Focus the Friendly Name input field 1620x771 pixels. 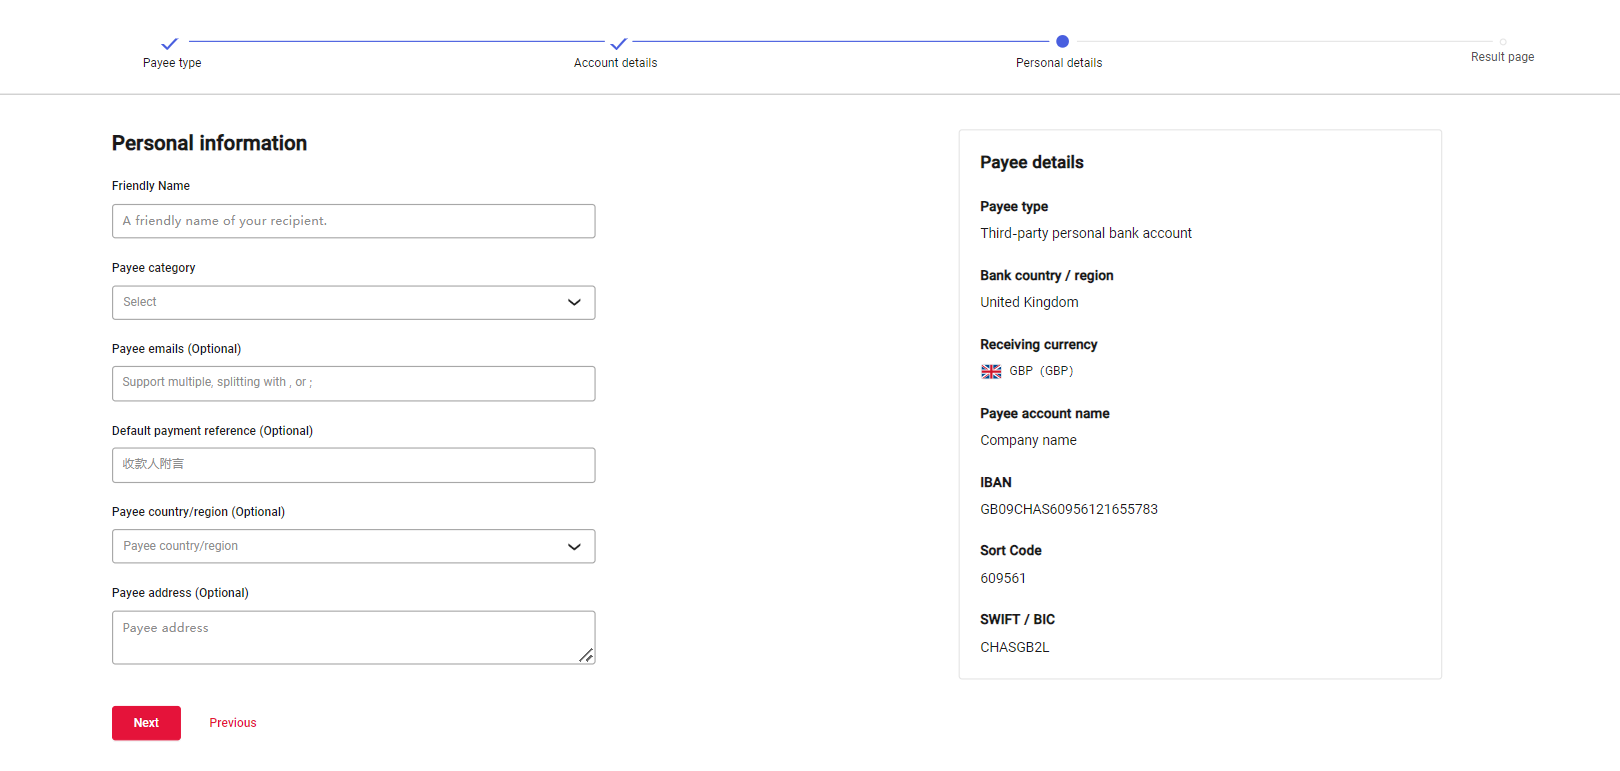[x=353, y=221]
